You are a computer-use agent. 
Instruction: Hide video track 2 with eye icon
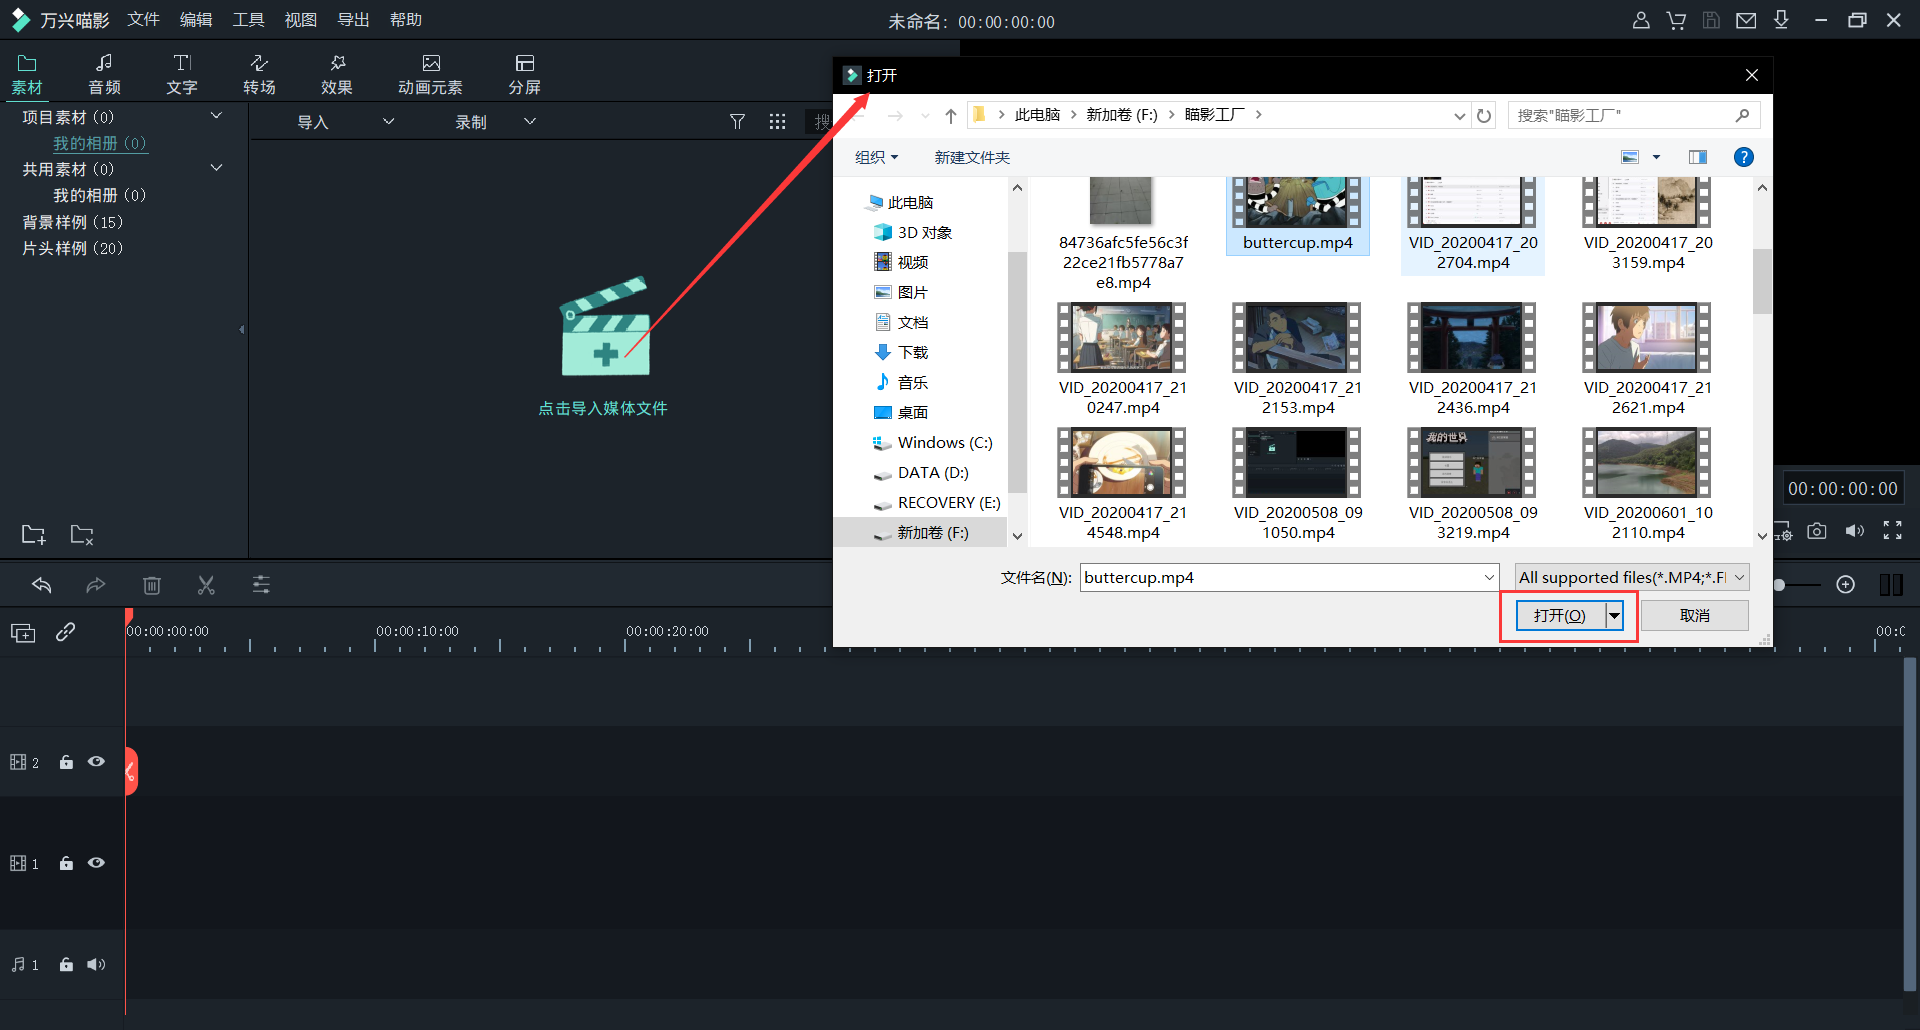[x=96, y=762]
